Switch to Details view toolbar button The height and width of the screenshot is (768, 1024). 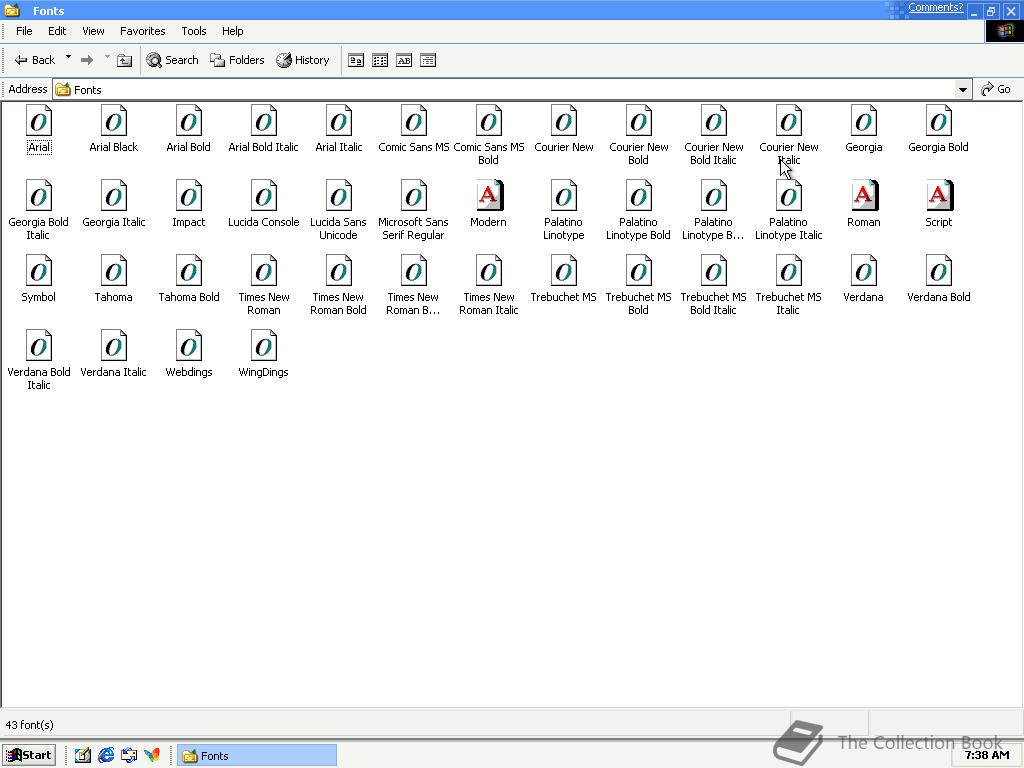tap(428, 61)
